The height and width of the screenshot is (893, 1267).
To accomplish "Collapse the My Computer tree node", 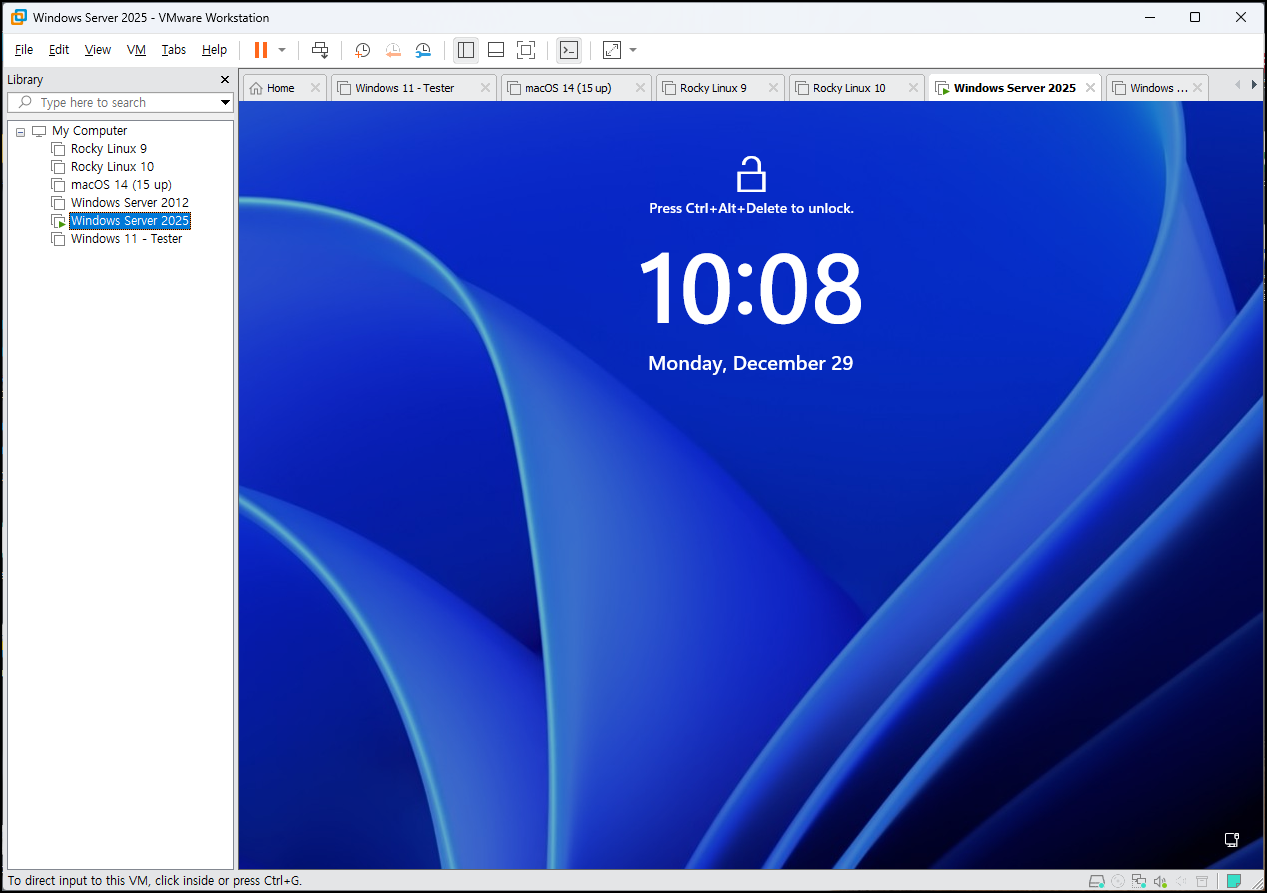I will [x=20, y=132].
